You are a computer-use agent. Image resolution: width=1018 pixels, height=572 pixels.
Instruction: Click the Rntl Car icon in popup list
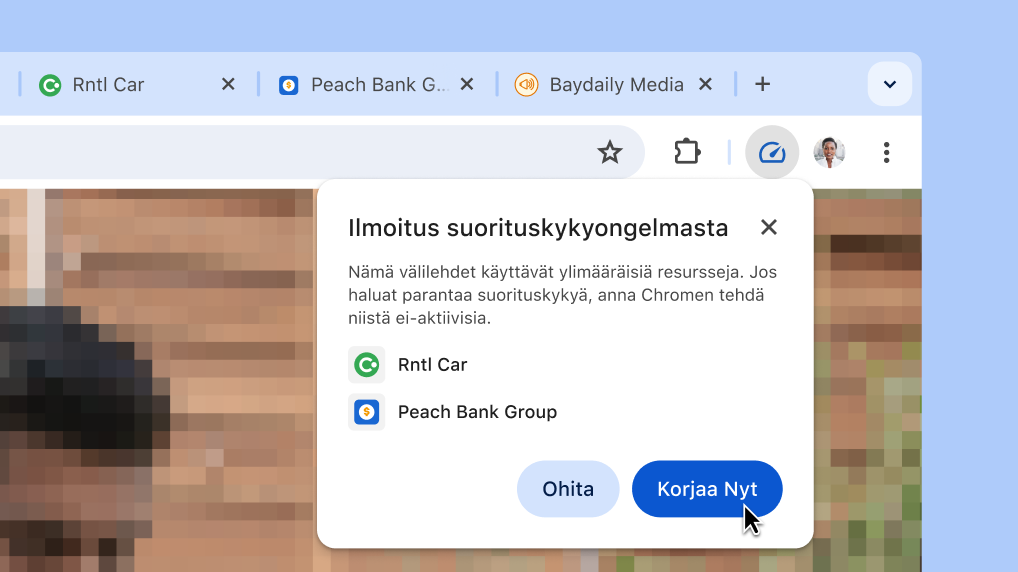coord(367,365)
